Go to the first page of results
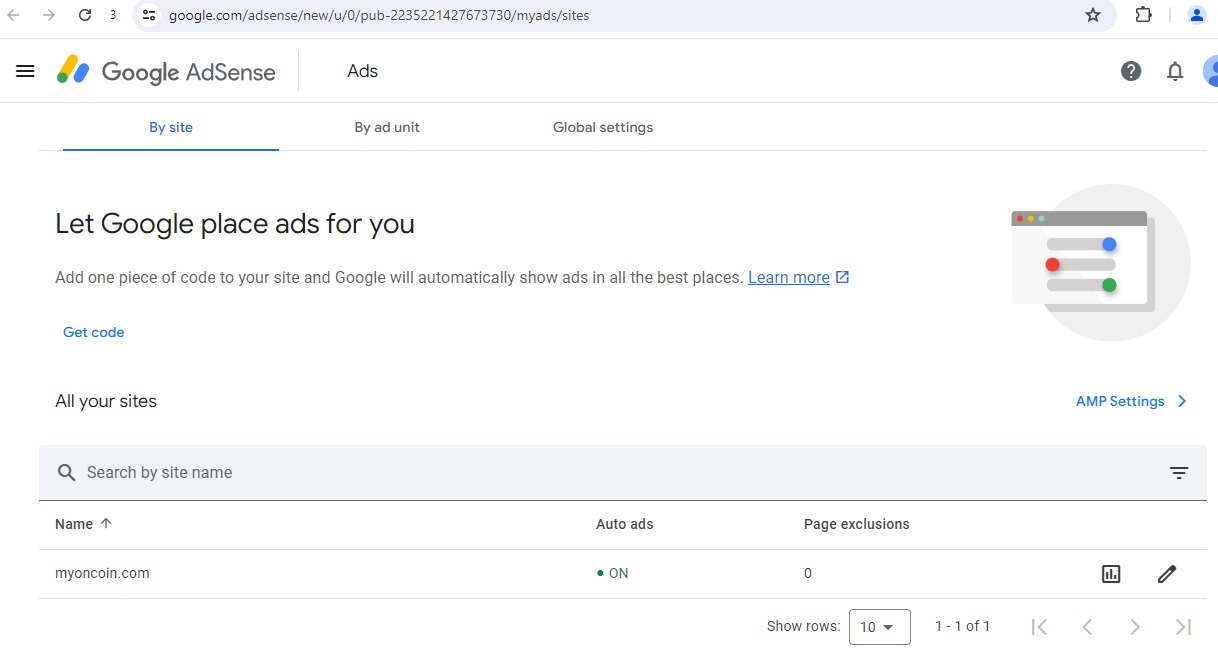1218x652 pixels. pyautogui.click(x=1039, y=627)
